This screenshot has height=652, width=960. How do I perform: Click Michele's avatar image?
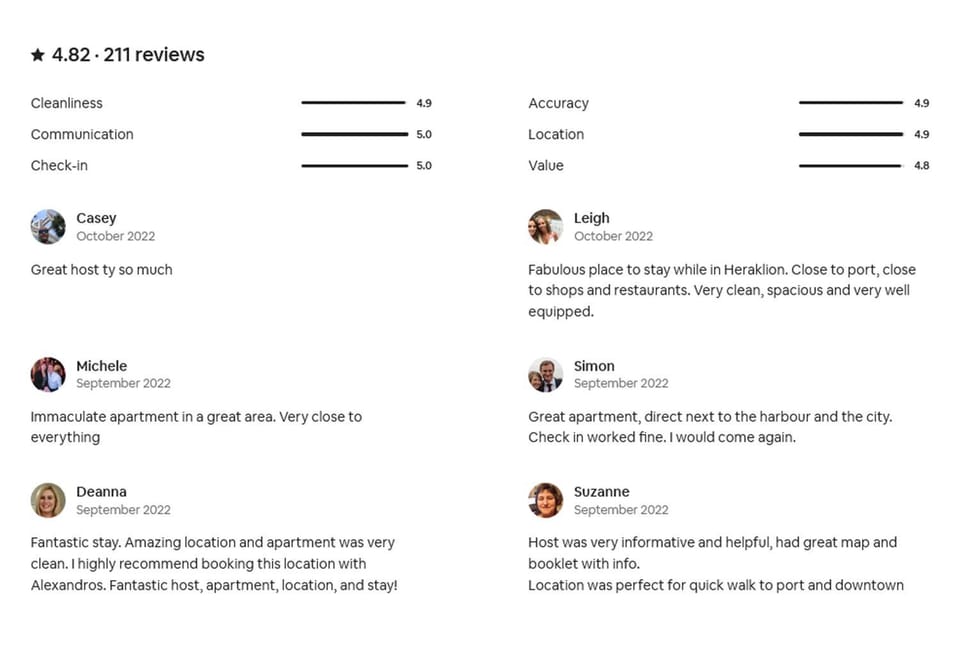pyautogui.click(x=48, y=374)
